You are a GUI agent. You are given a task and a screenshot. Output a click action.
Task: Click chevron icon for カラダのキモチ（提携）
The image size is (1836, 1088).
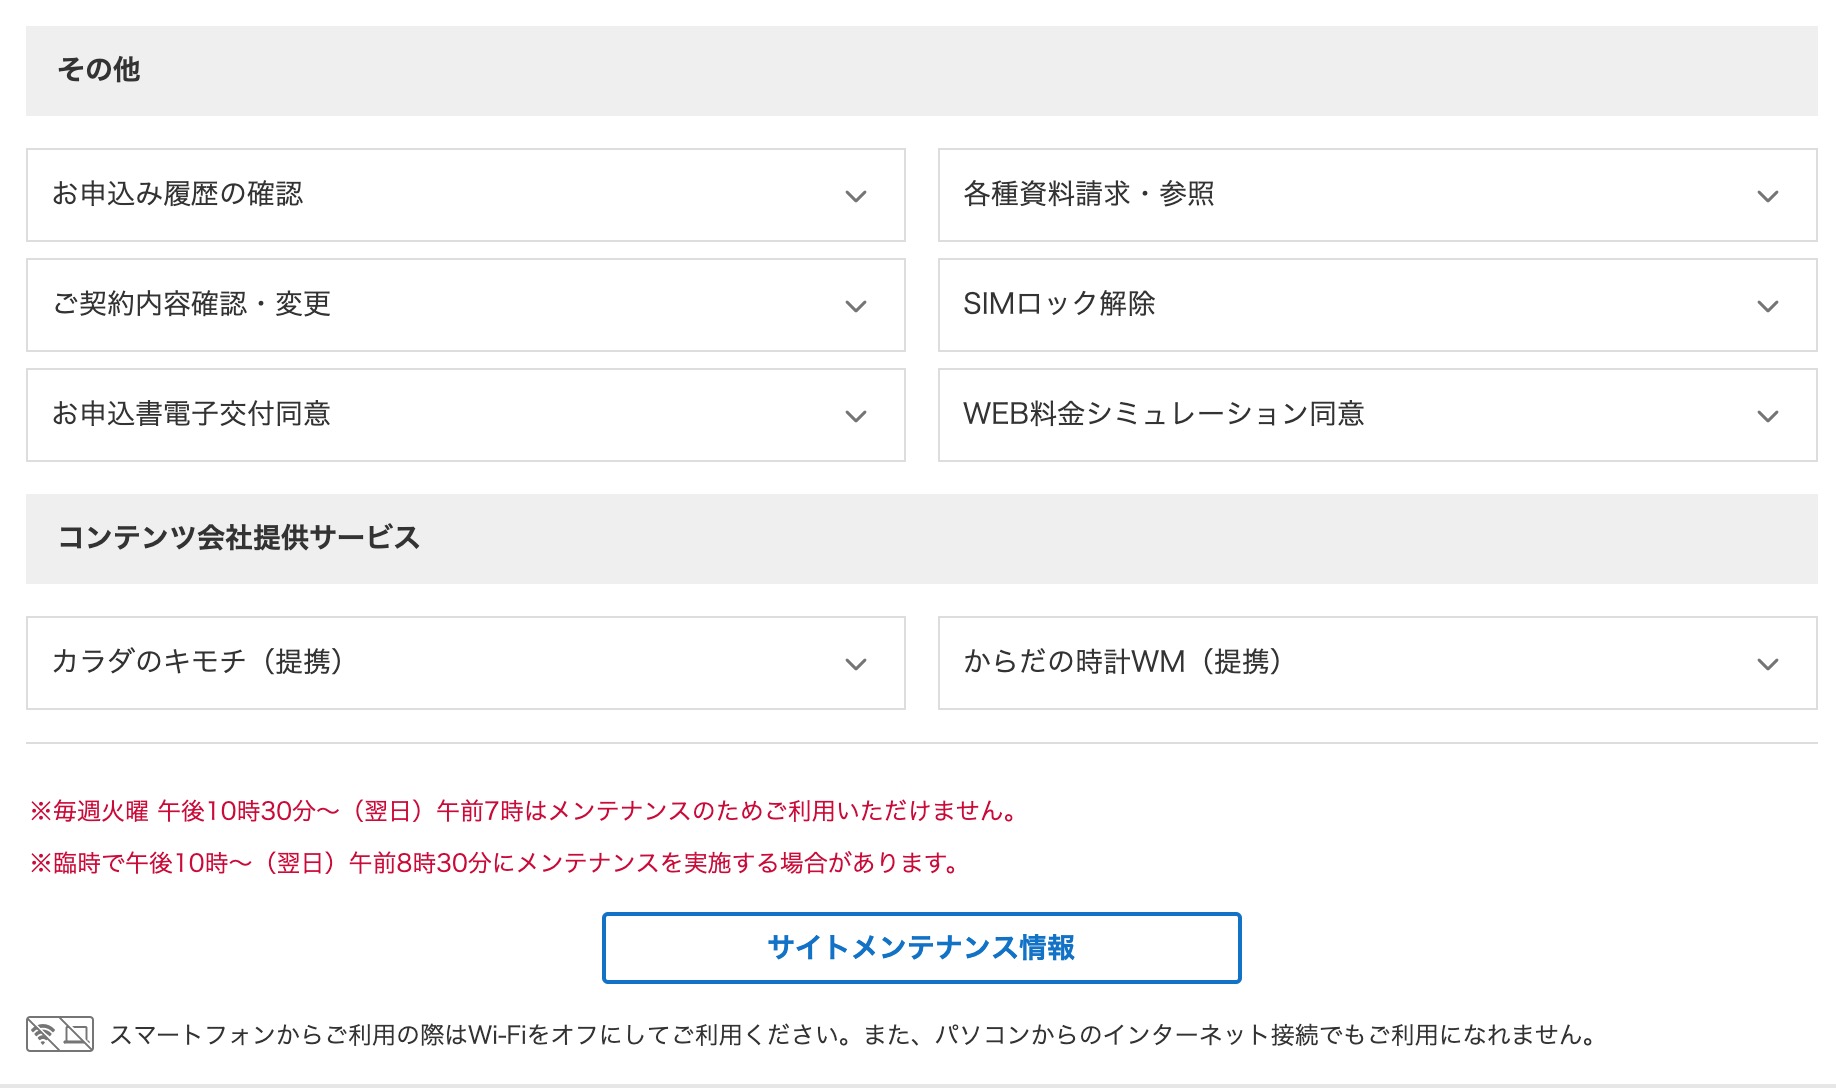coord(855,664)
